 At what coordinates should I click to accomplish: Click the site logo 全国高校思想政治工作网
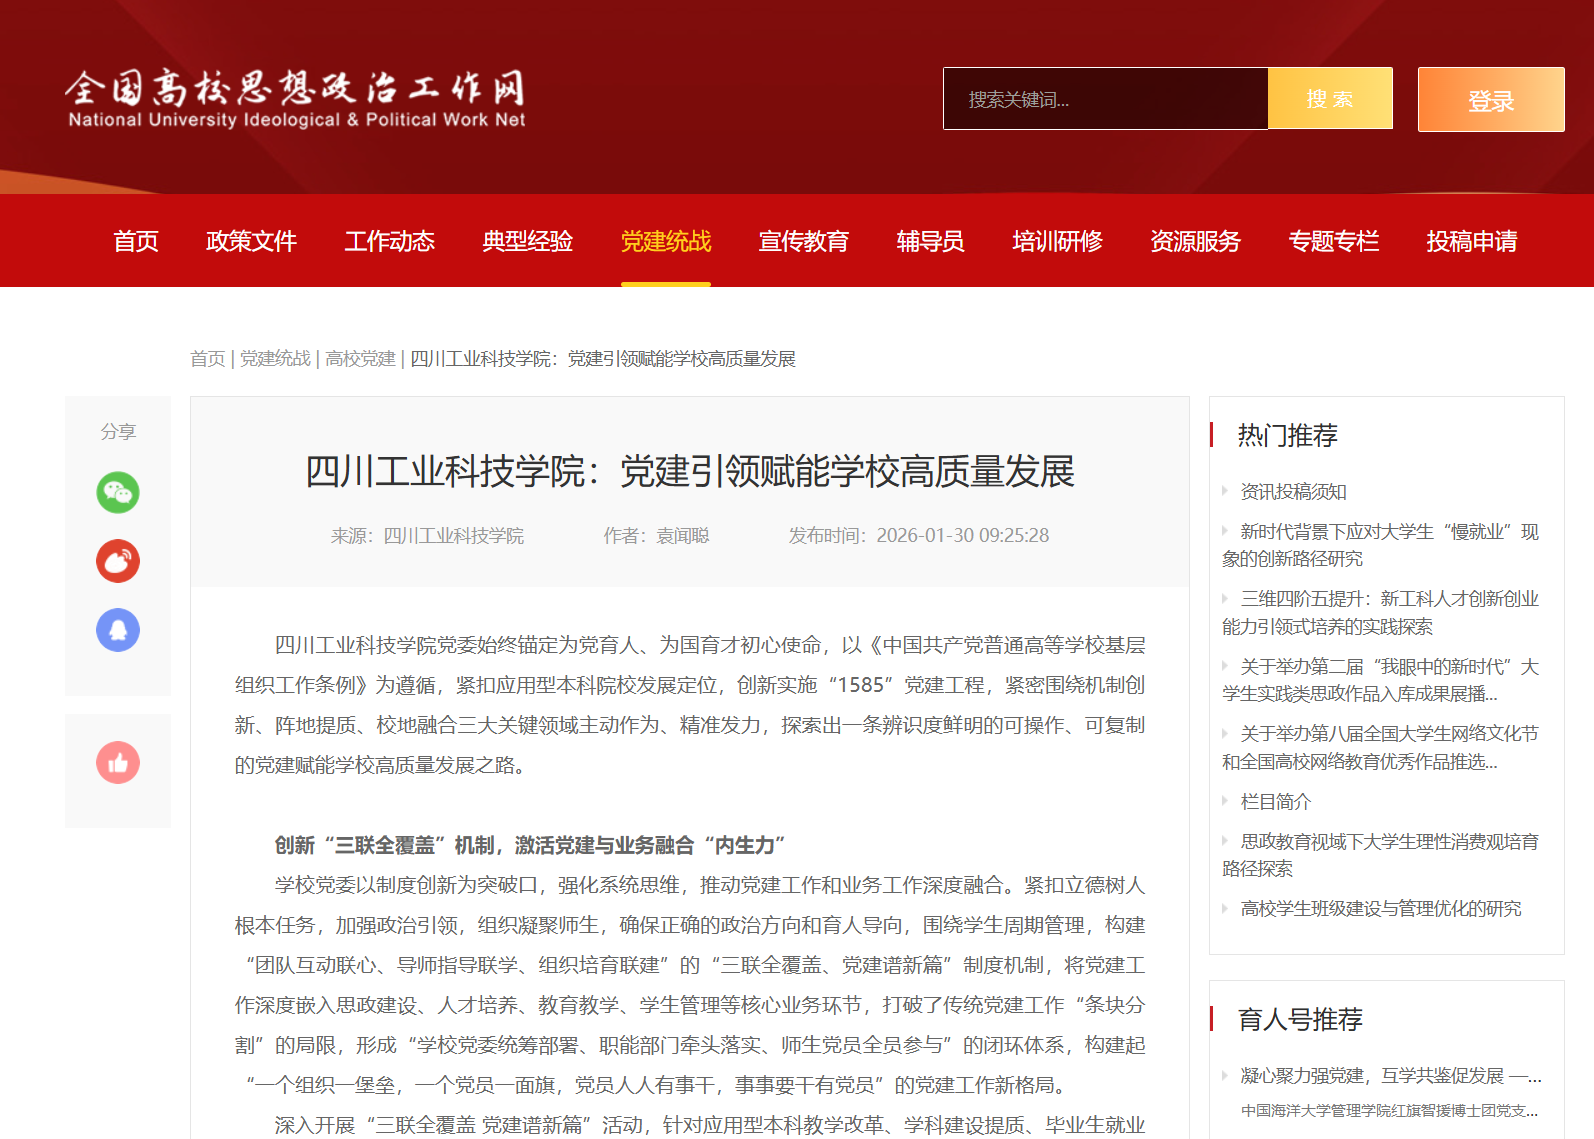tap(296, 99)
